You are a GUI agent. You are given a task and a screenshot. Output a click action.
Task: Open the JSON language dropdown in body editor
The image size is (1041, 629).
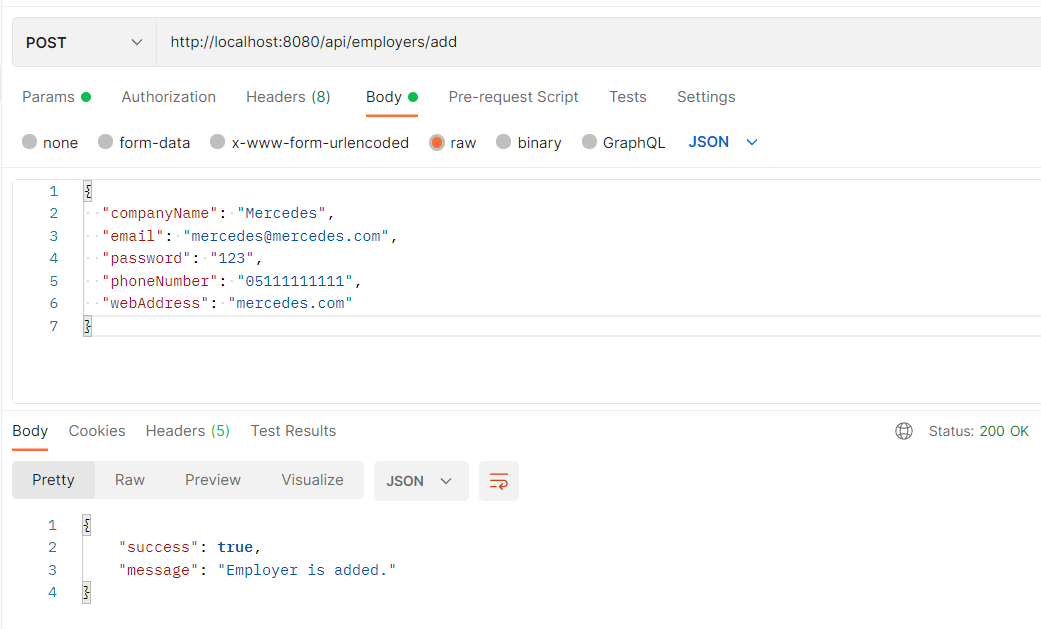pyautogui.click(x=722, y=142)
